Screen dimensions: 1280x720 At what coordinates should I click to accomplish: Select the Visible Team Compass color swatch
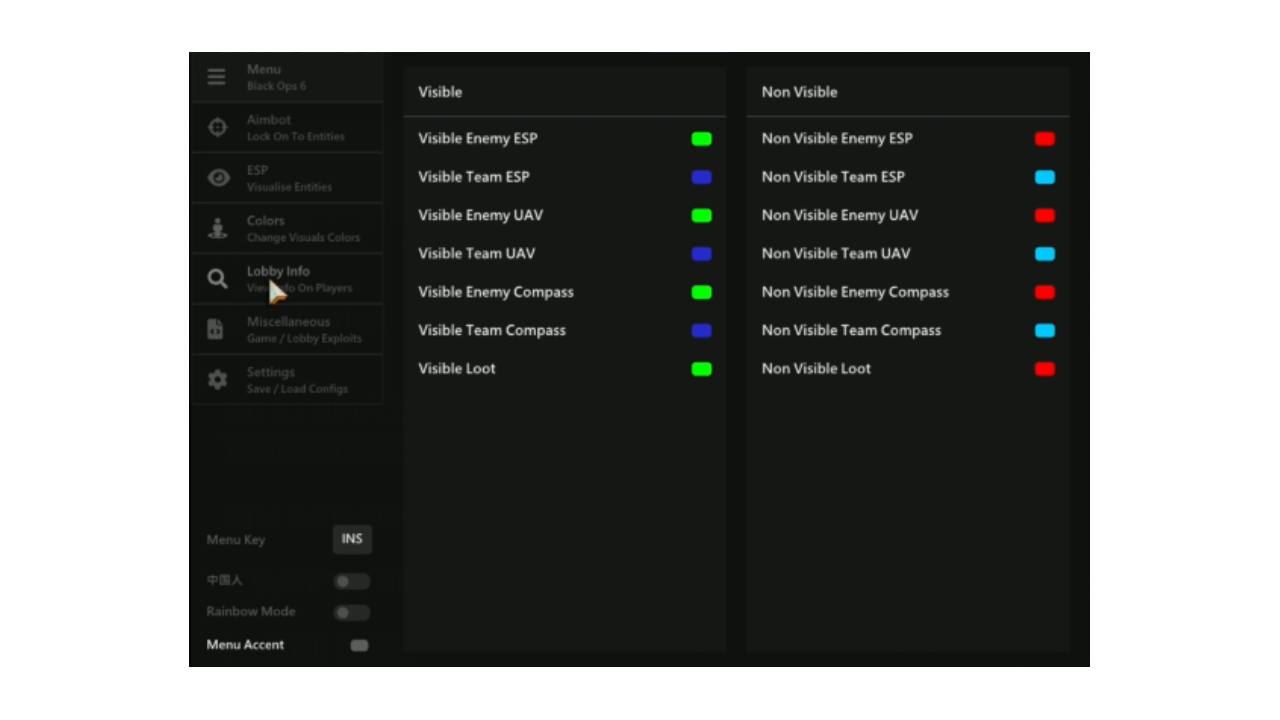point(702,330)
